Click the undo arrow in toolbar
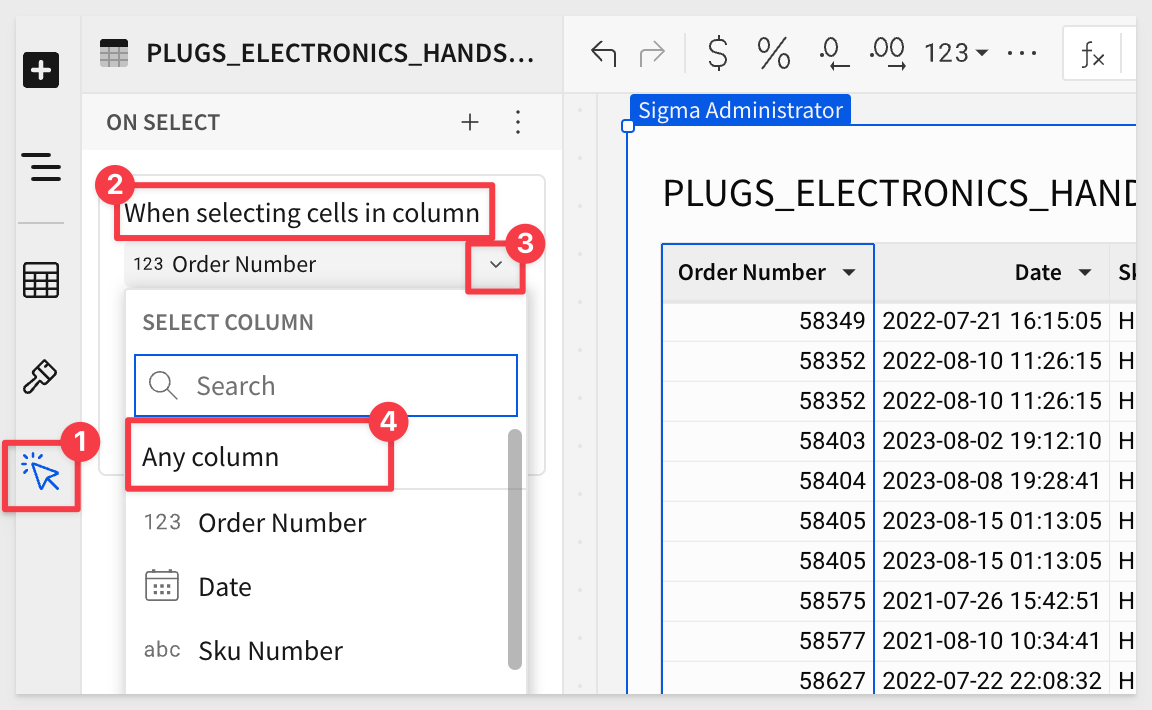The height and width of the screenshot is (710, 1152). [x=603, y=53]
